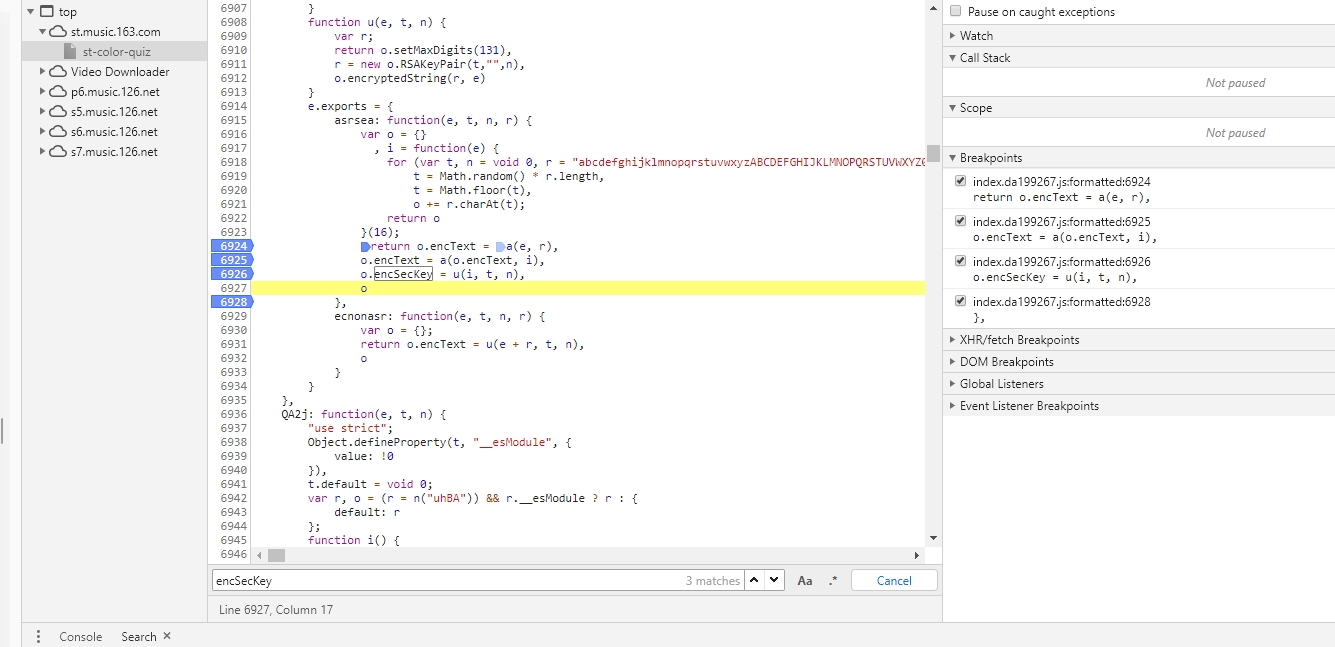Expand the s5.music.126.net tree node
The width and height of the screenshot is (1335, 647).
click(x=43, y=112)
